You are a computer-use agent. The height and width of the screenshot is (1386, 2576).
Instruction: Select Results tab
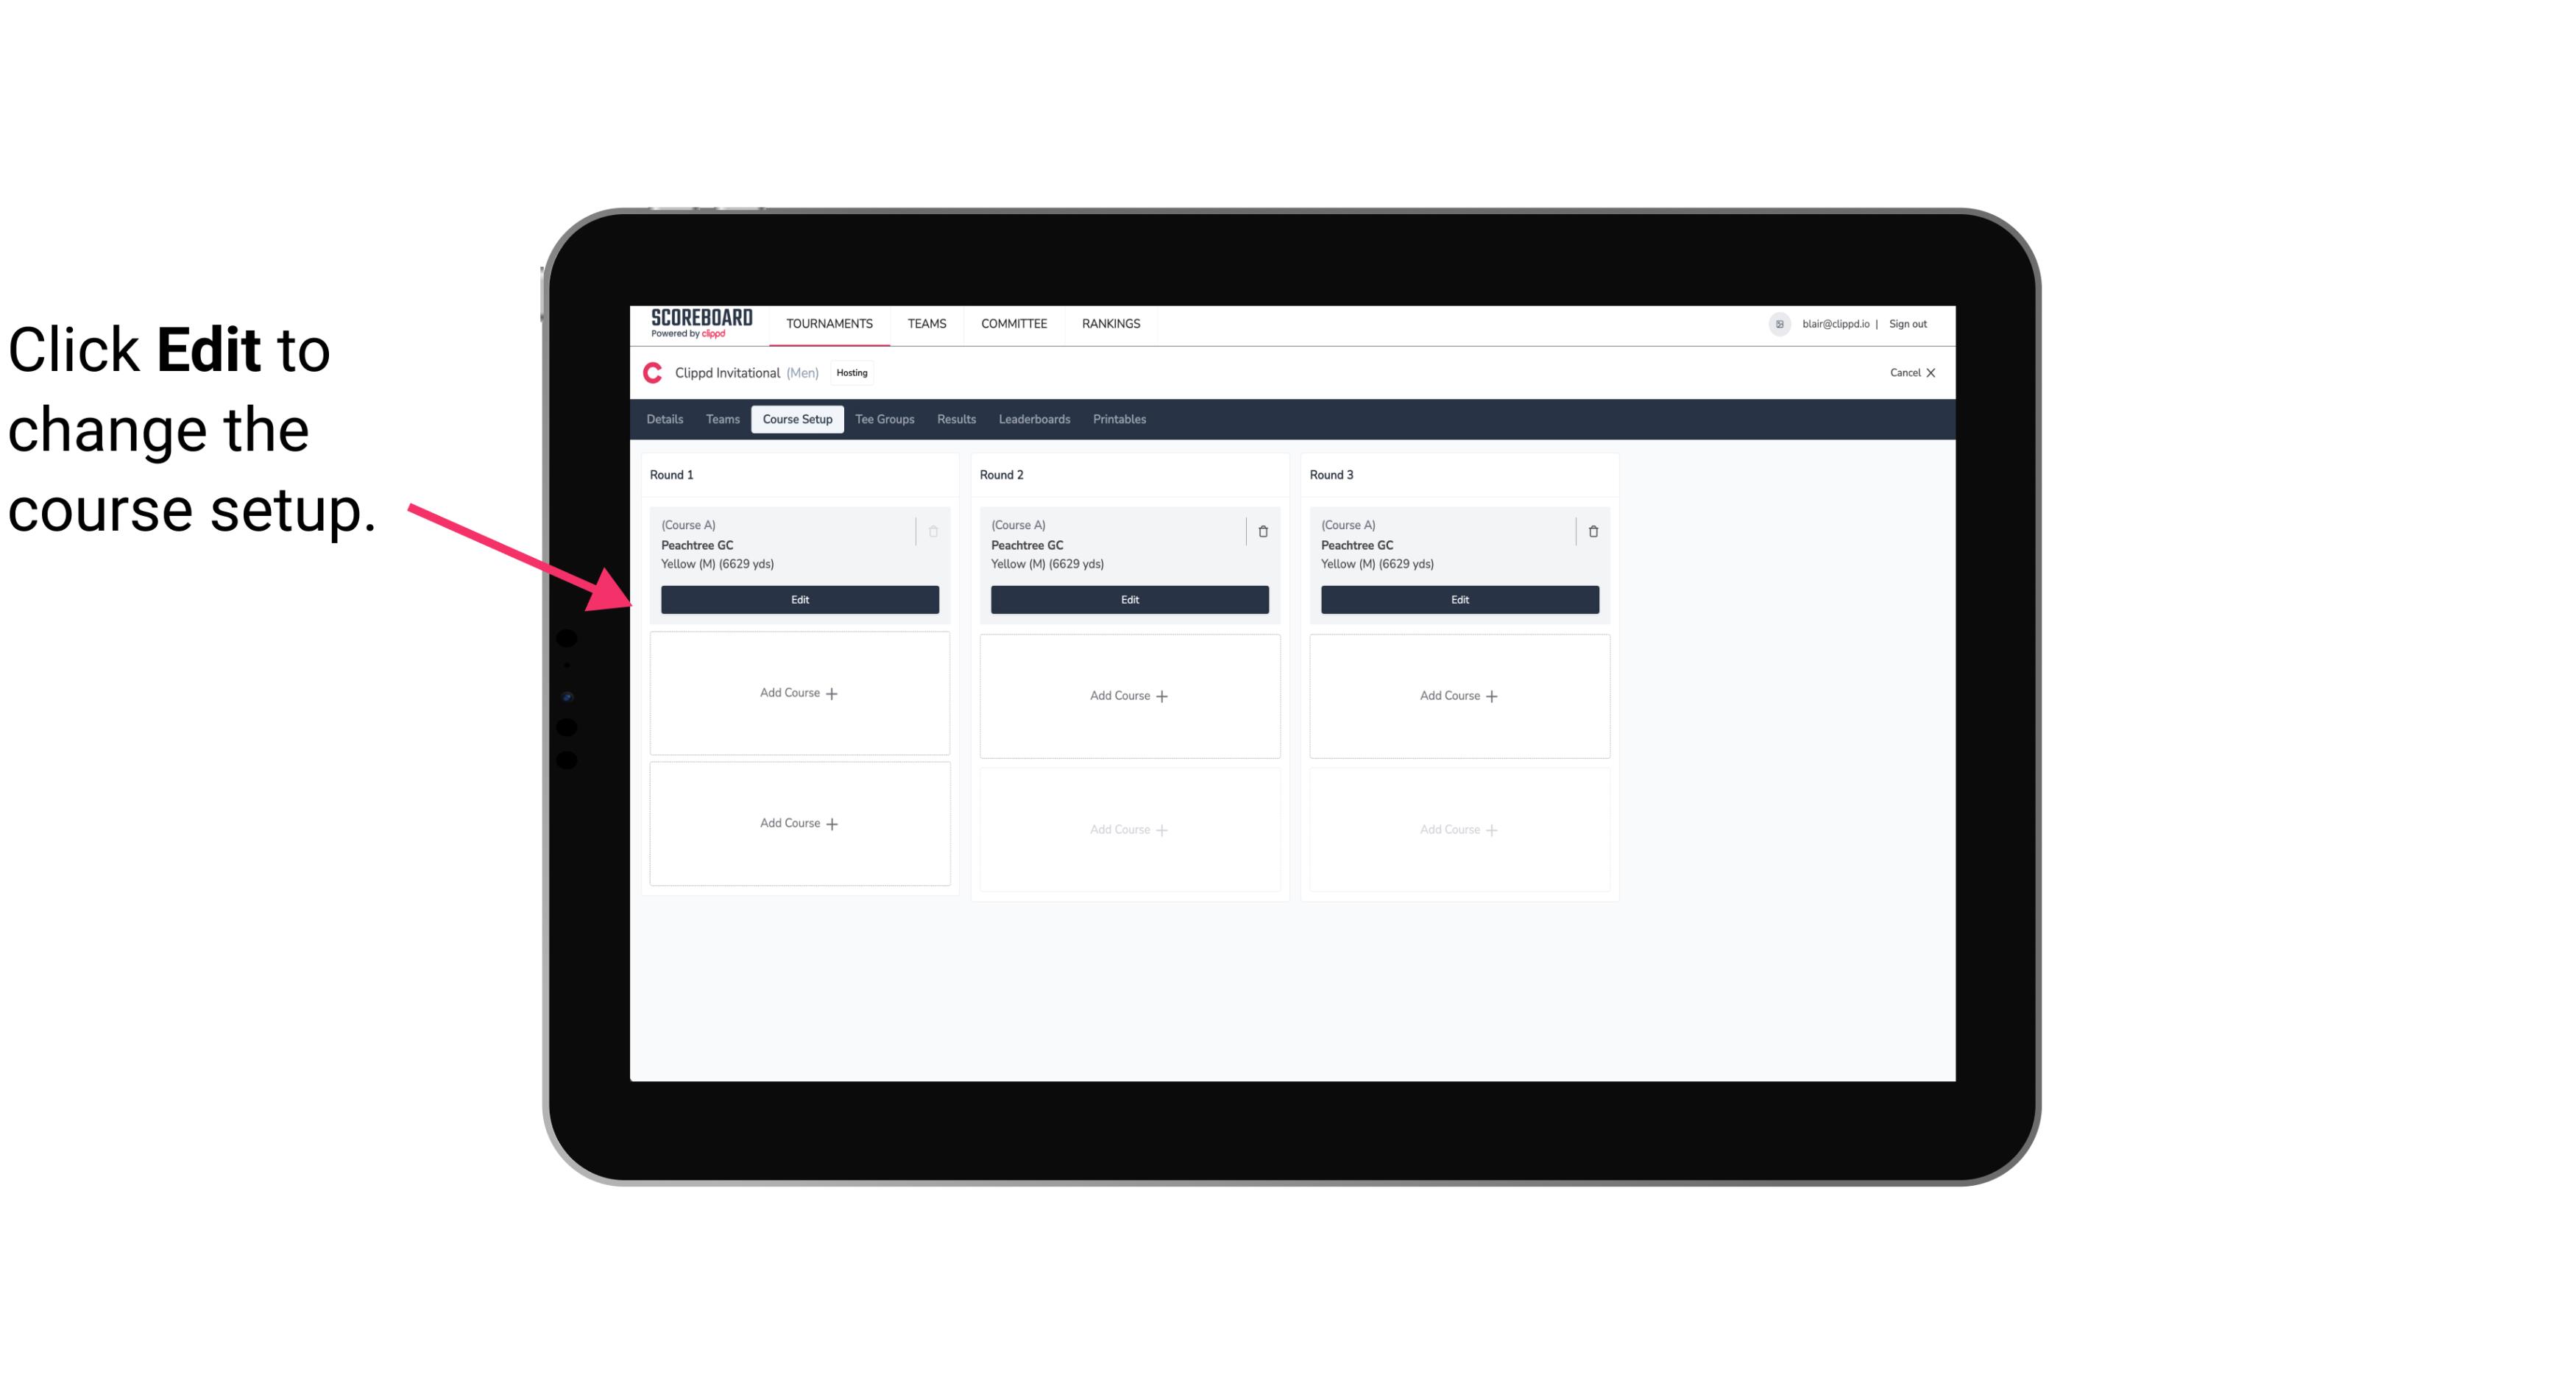957,418
